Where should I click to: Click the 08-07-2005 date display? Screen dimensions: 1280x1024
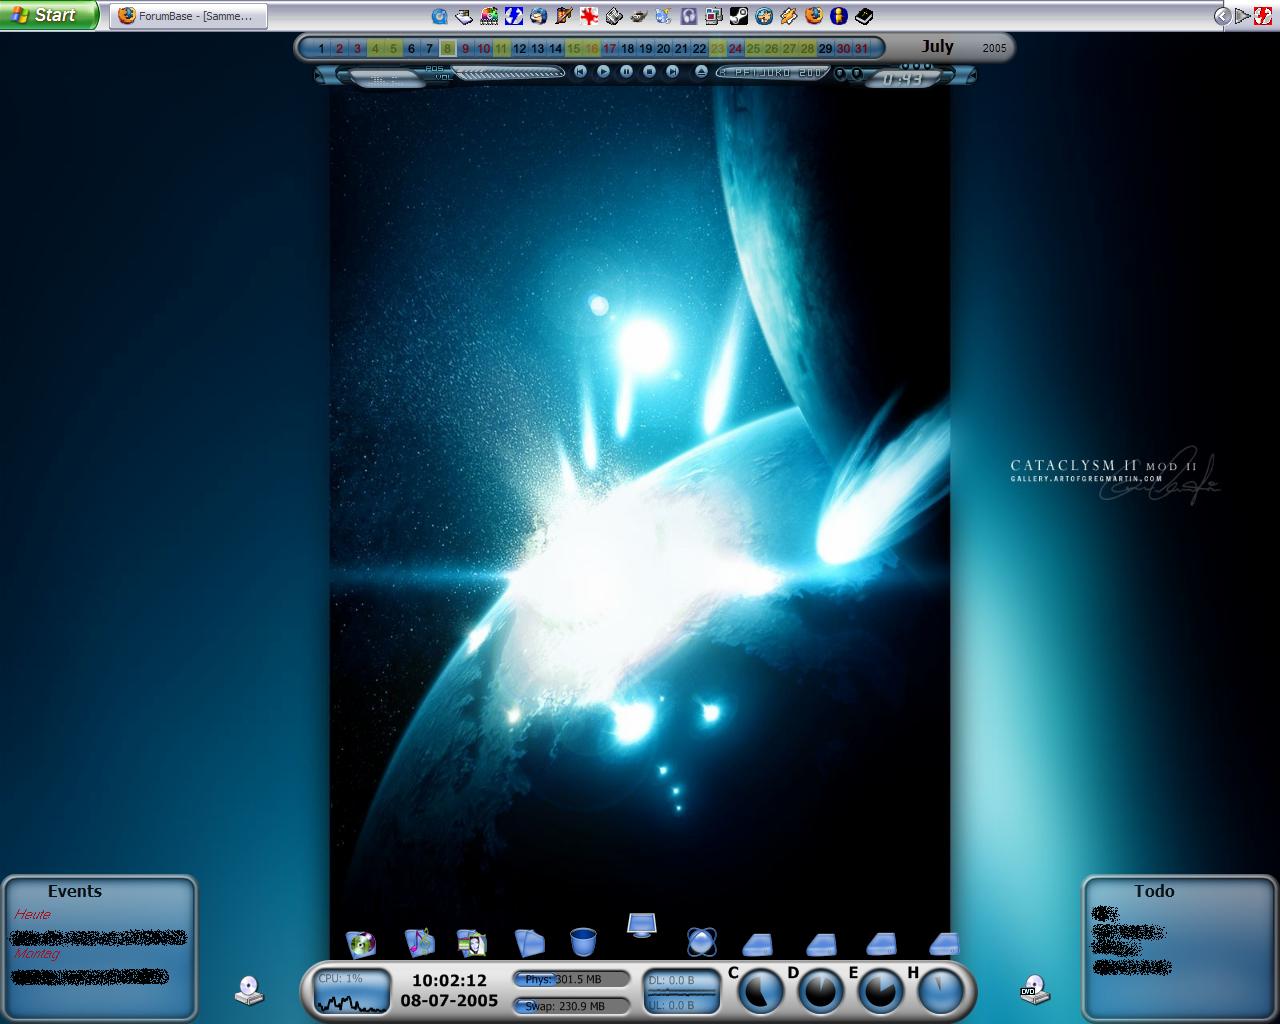(449, 1000)
